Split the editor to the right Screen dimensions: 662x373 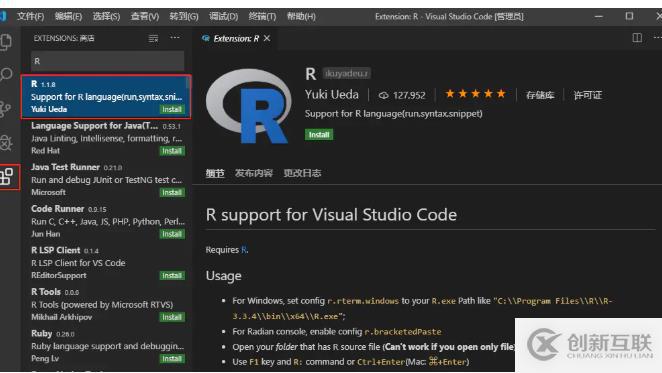tap(637, 38)
